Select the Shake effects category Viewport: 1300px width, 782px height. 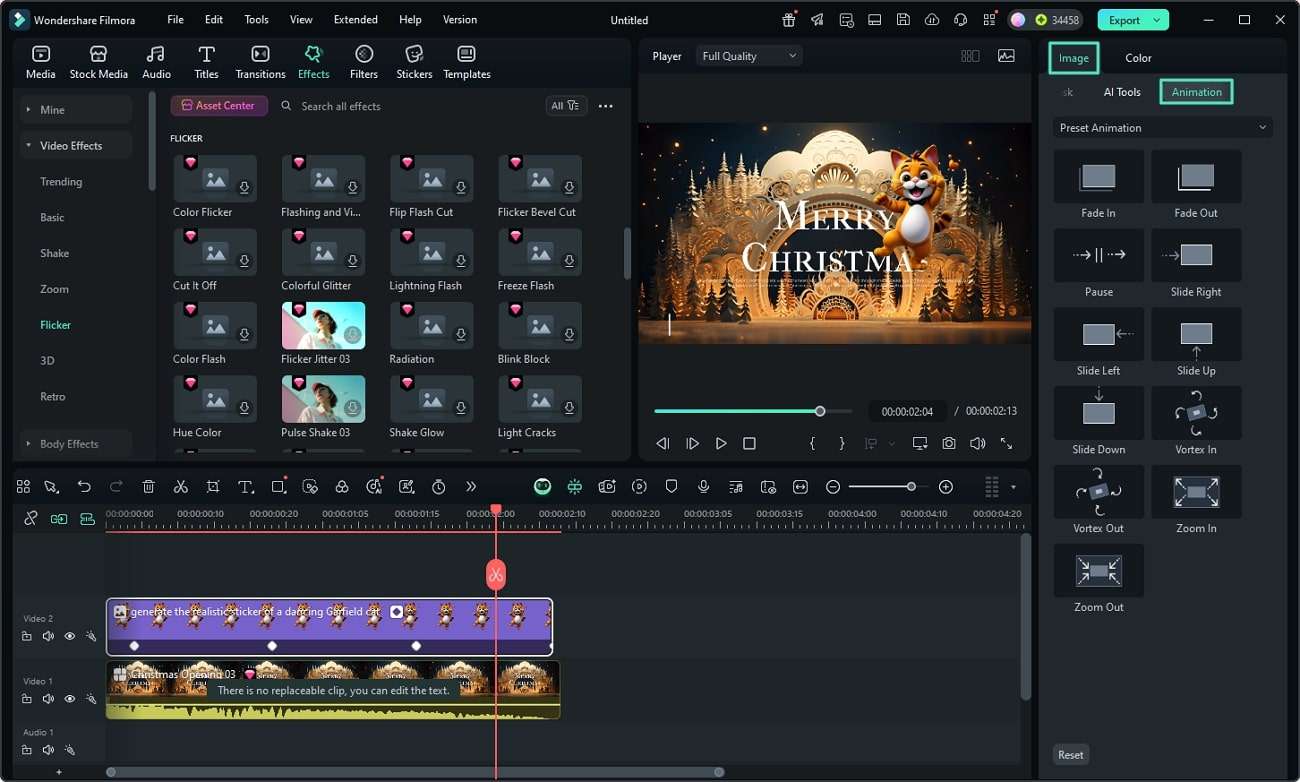point(54,253)
